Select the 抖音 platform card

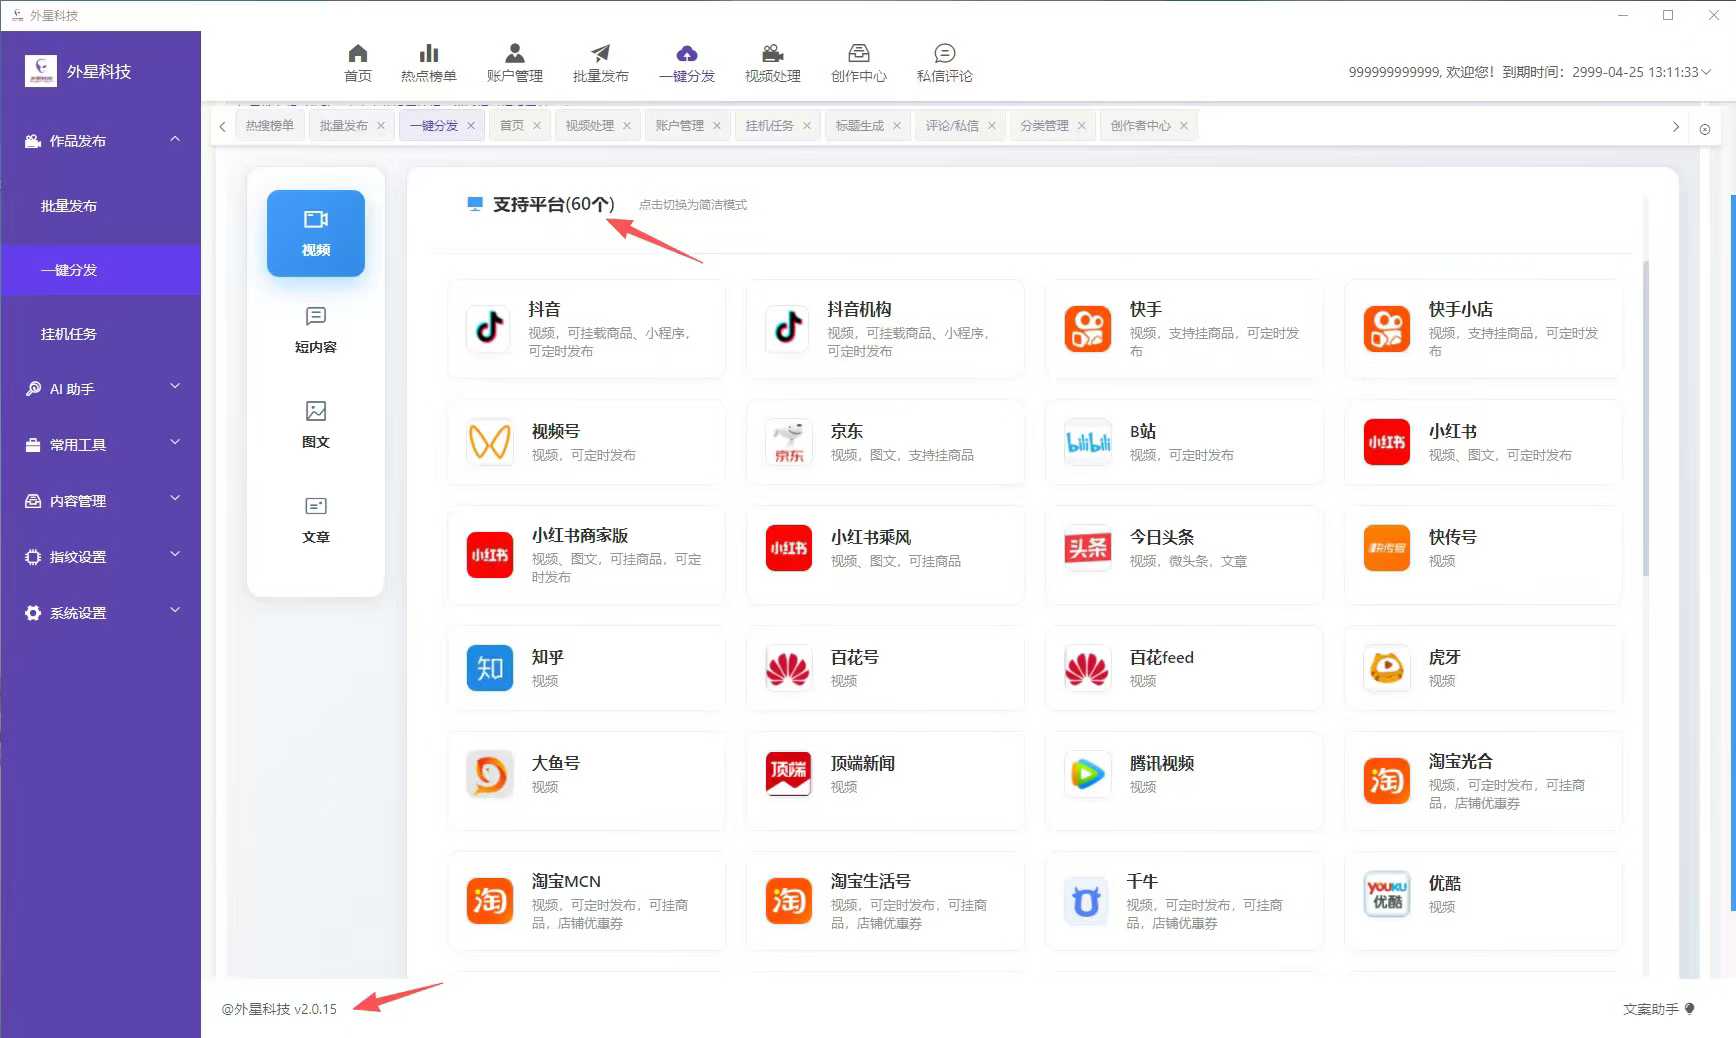(586, 329)
